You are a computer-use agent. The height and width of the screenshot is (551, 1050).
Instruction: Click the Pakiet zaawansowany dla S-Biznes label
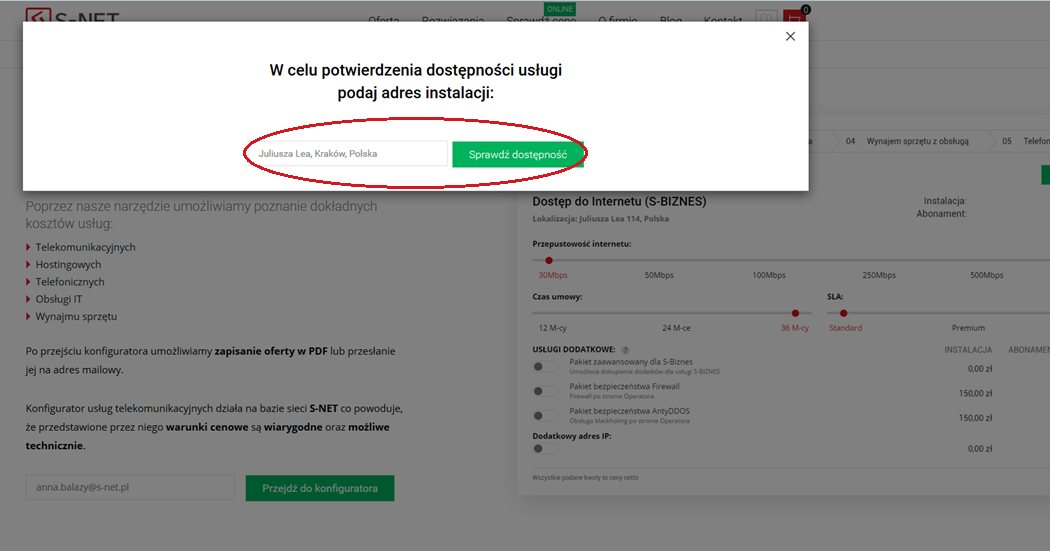[x=631, y=362]
